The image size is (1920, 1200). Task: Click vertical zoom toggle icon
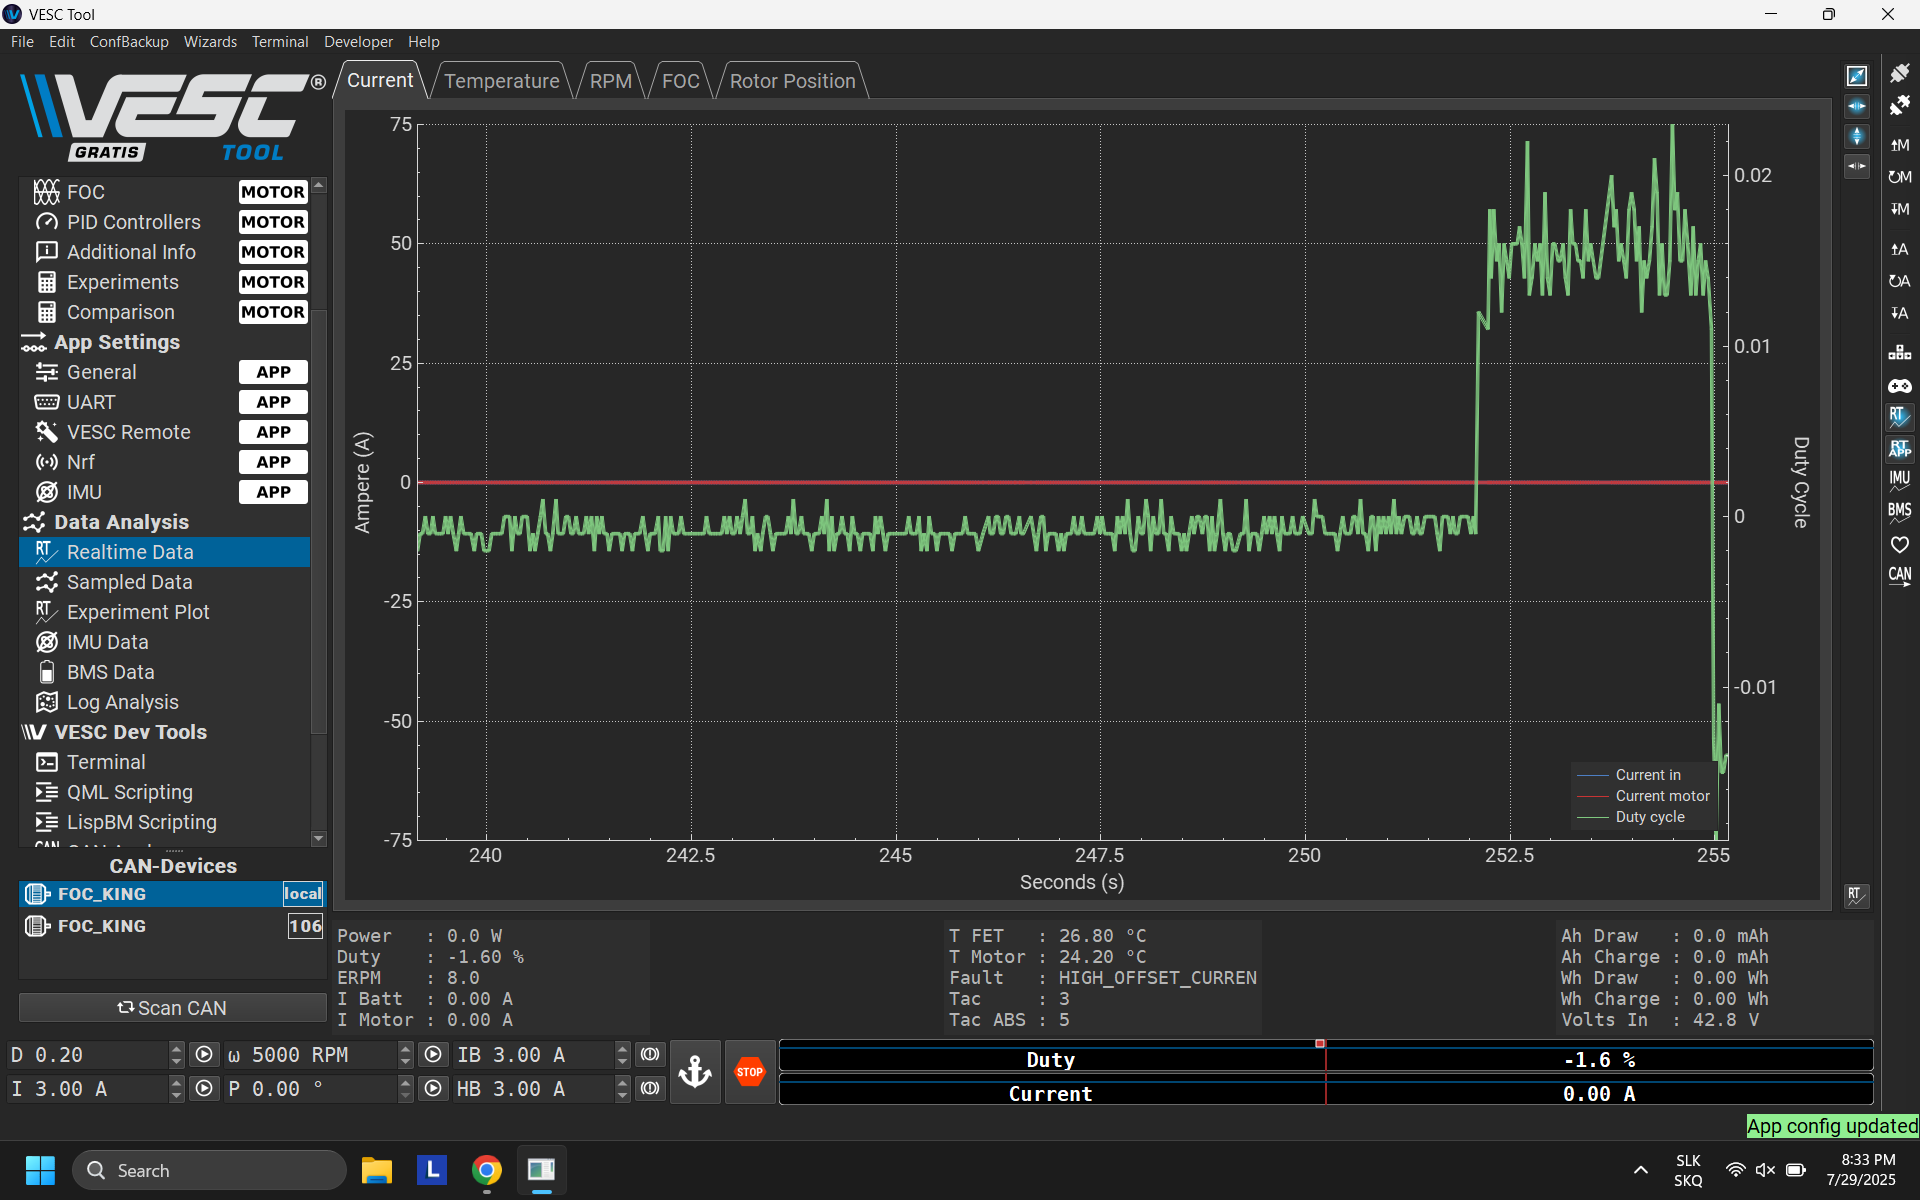point(1857,136)
